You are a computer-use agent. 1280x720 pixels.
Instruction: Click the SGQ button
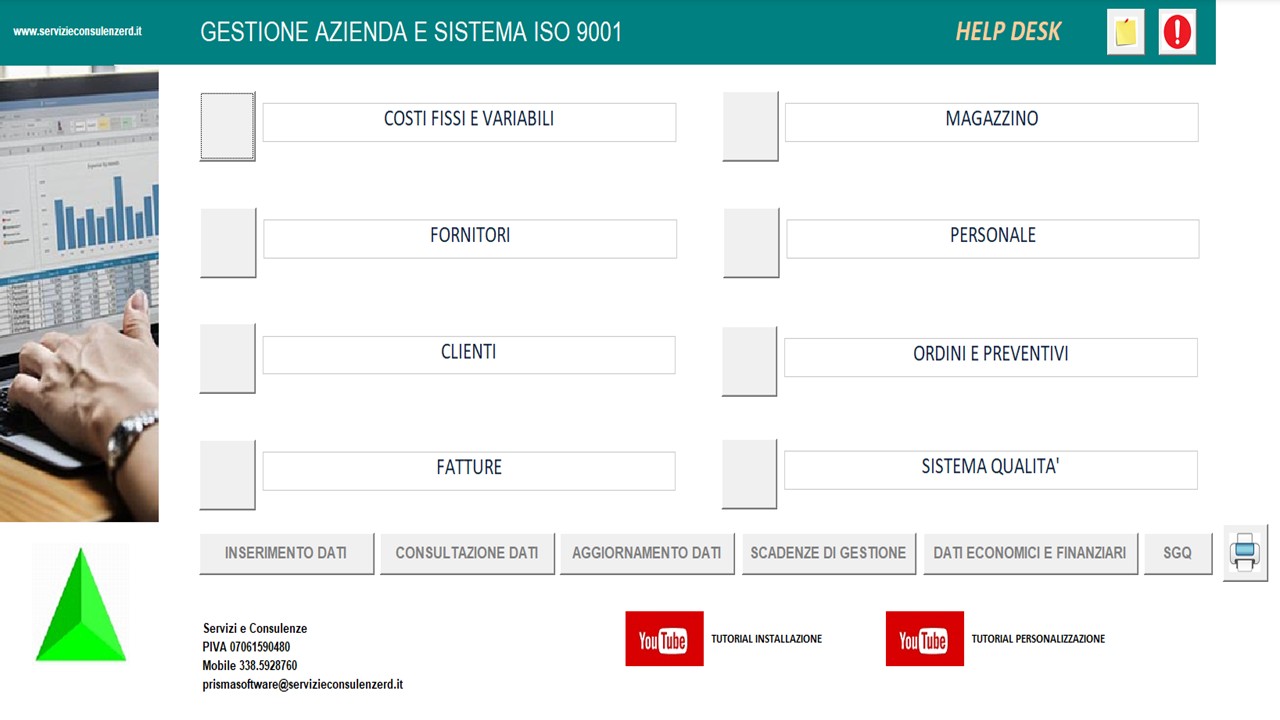coord(1178,553)
